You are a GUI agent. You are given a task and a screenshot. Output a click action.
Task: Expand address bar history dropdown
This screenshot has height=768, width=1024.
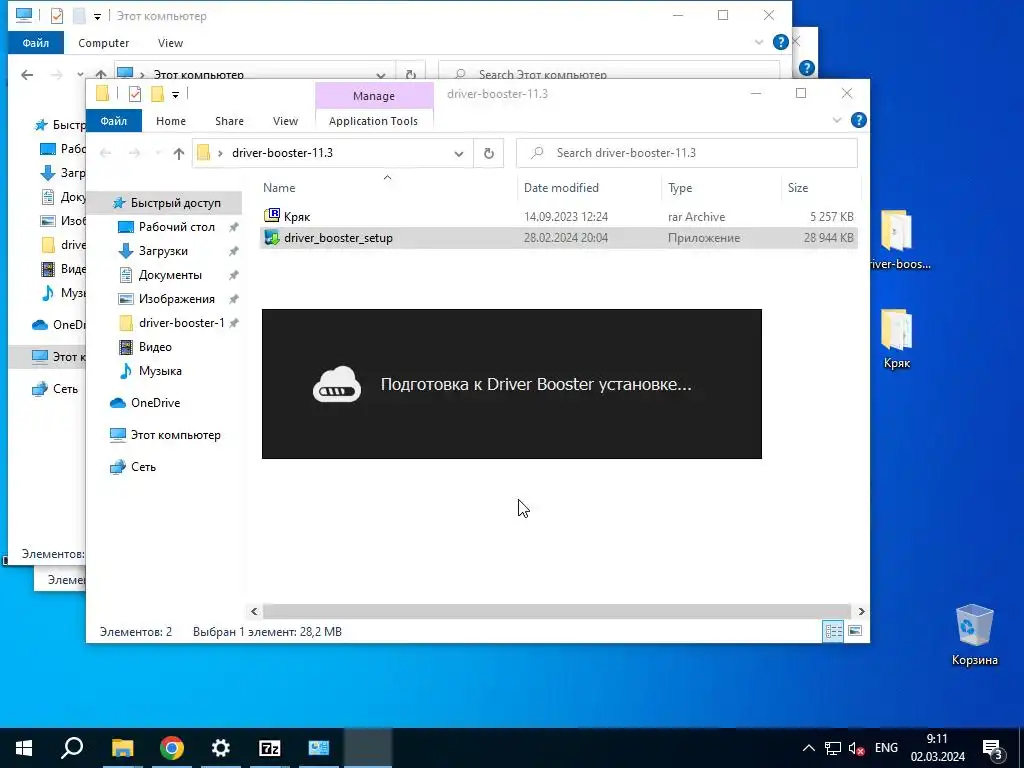458,153
